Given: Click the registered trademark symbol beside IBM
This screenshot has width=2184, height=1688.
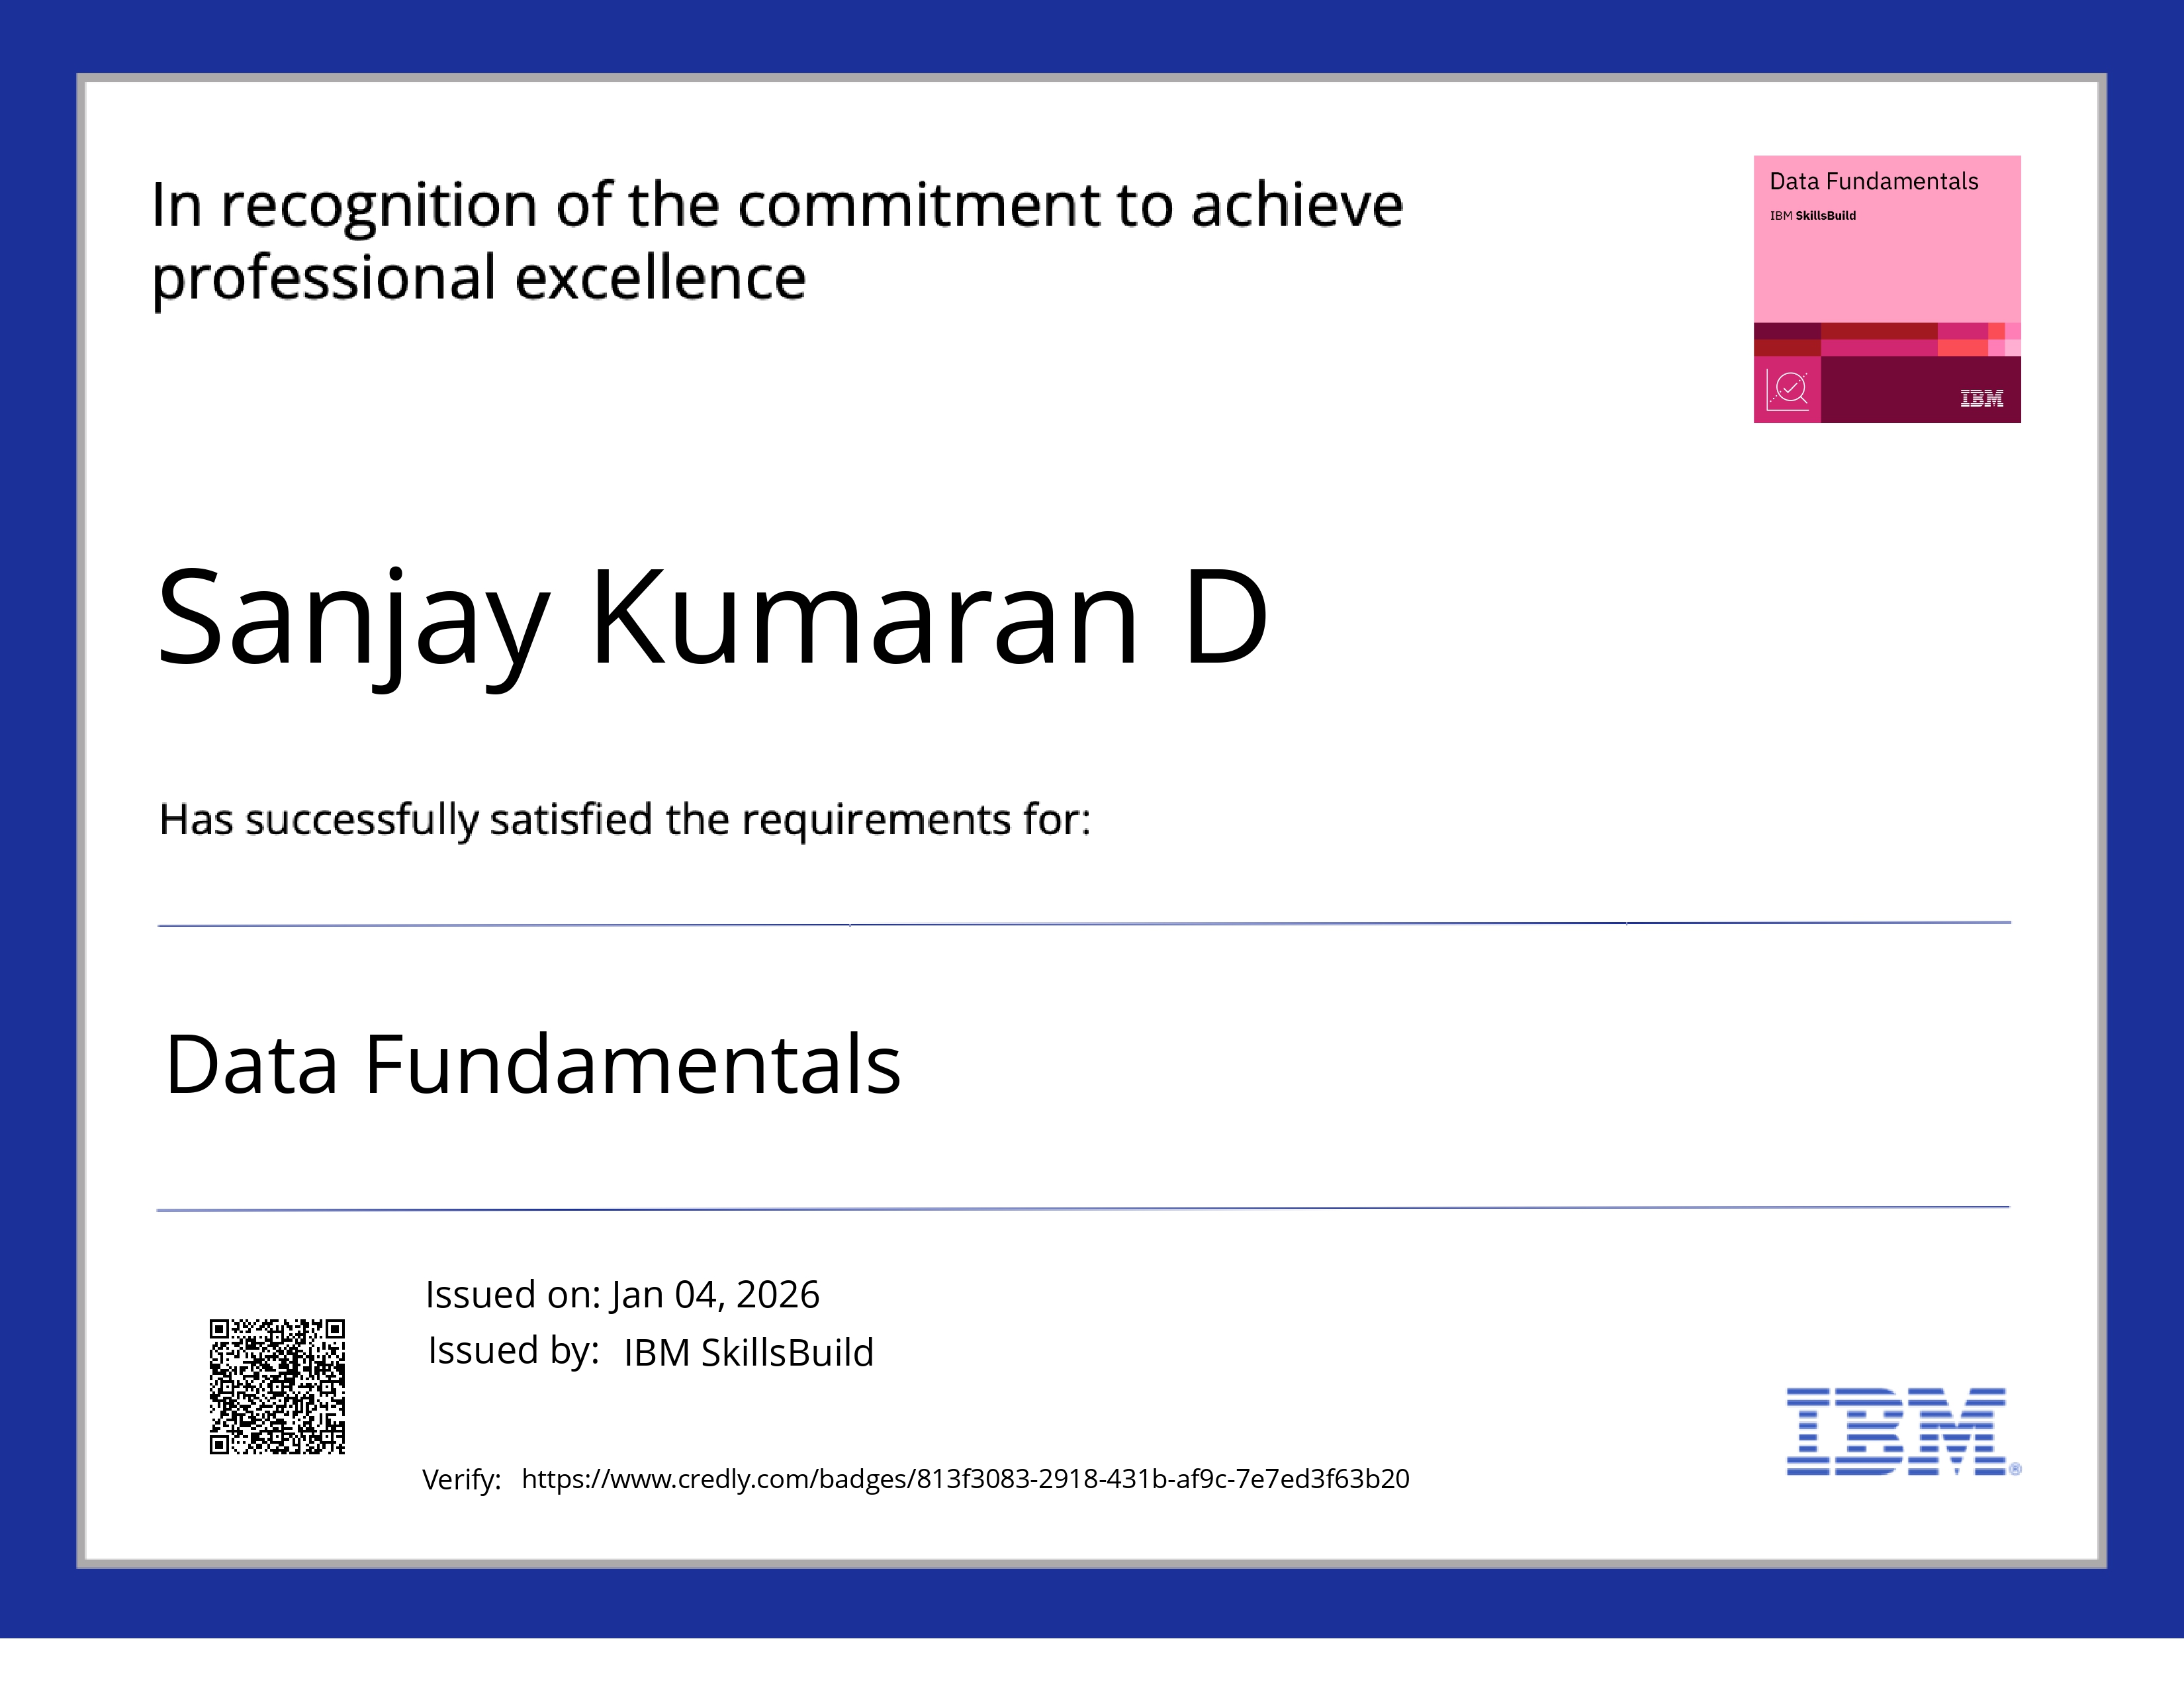Looking at the screenshot, I should (x=2015, y=1468).
